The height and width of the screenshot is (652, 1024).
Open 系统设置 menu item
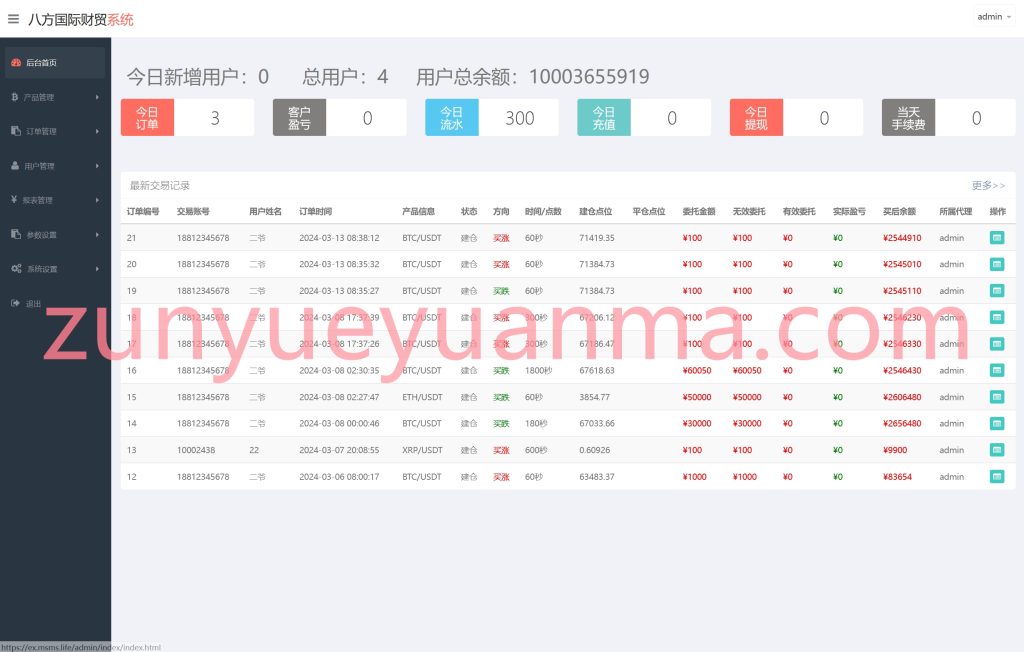(56, 269)
